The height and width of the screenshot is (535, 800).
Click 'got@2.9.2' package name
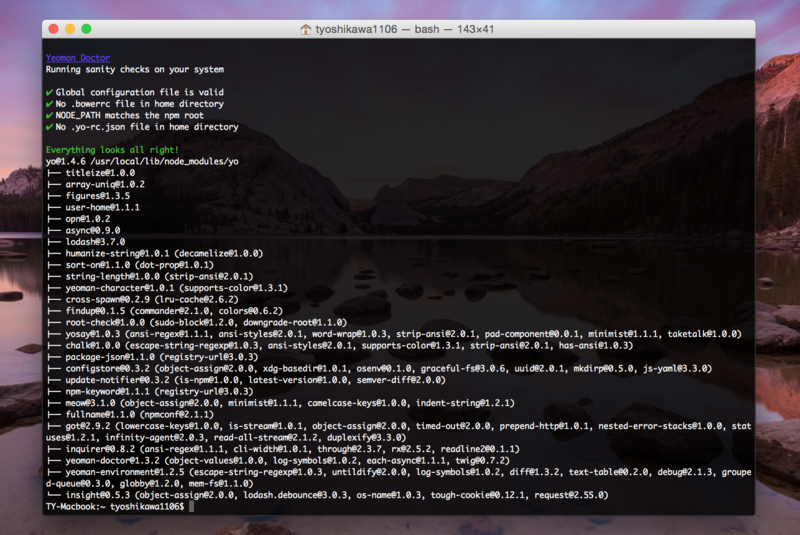[x=88, y=426]
